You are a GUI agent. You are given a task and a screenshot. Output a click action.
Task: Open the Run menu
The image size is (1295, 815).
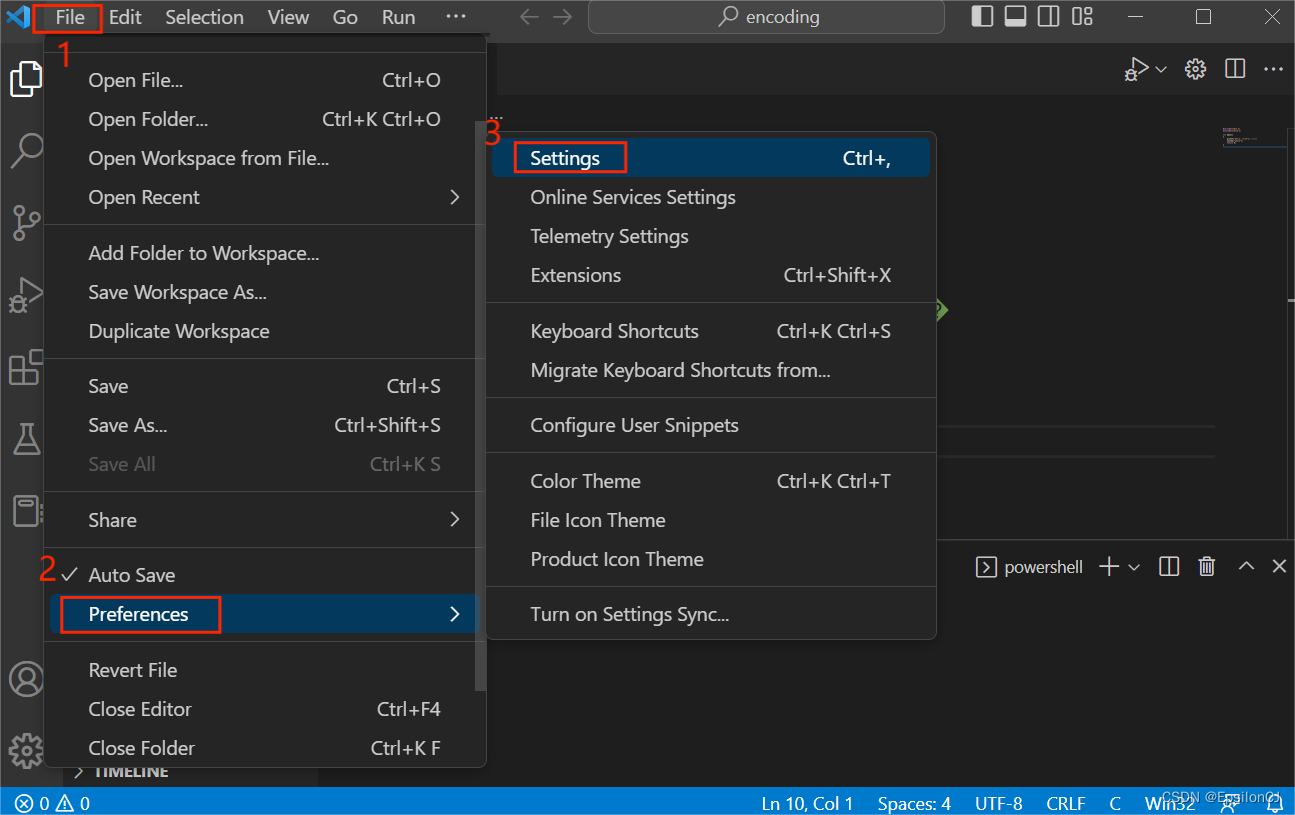click(399, 17)
